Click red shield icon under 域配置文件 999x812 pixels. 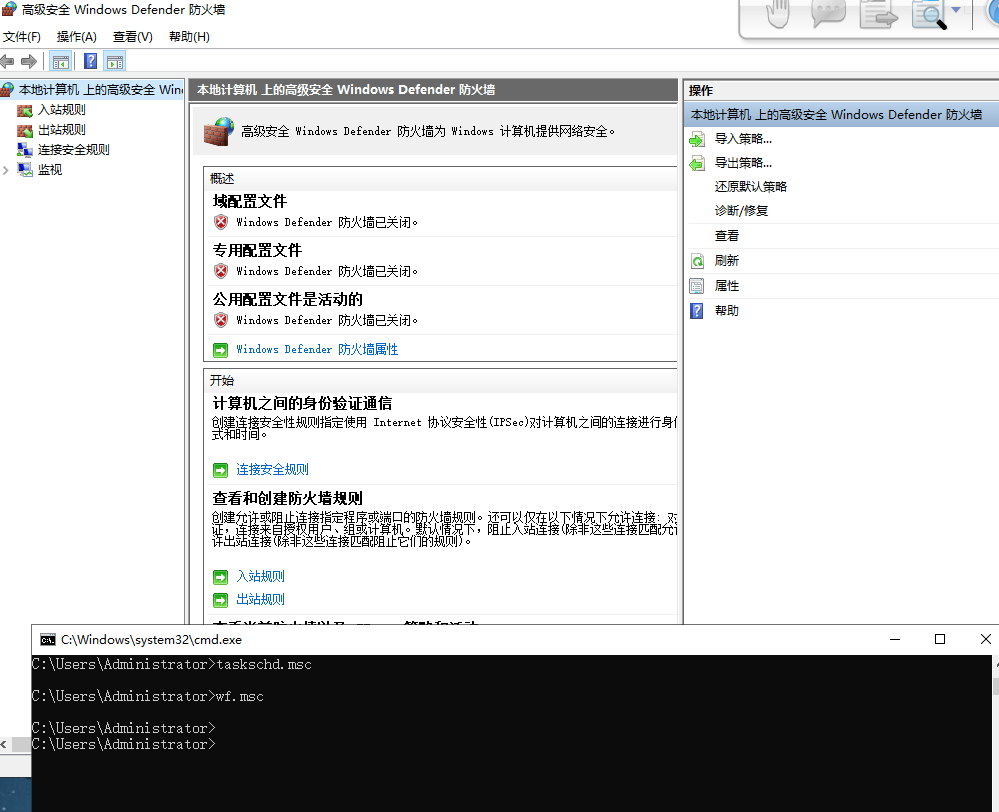tap(221, 222)
